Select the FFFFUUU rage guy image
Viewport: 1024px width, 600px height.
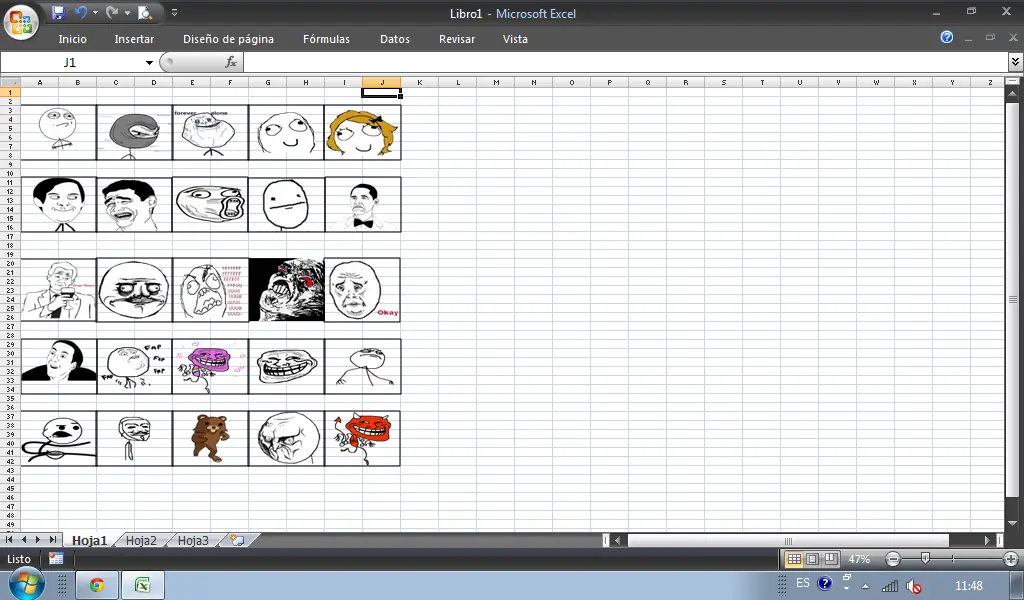(210, 290)
